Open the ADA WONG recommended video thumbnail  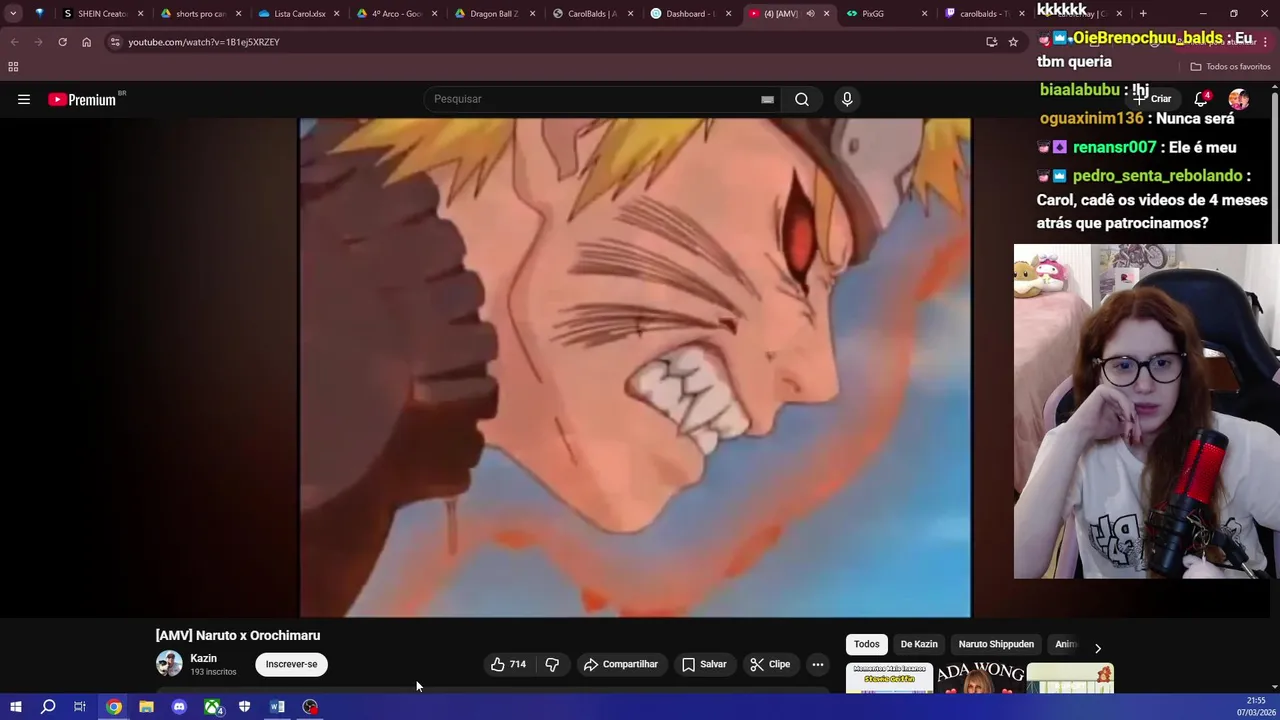(x=980, y=678)
